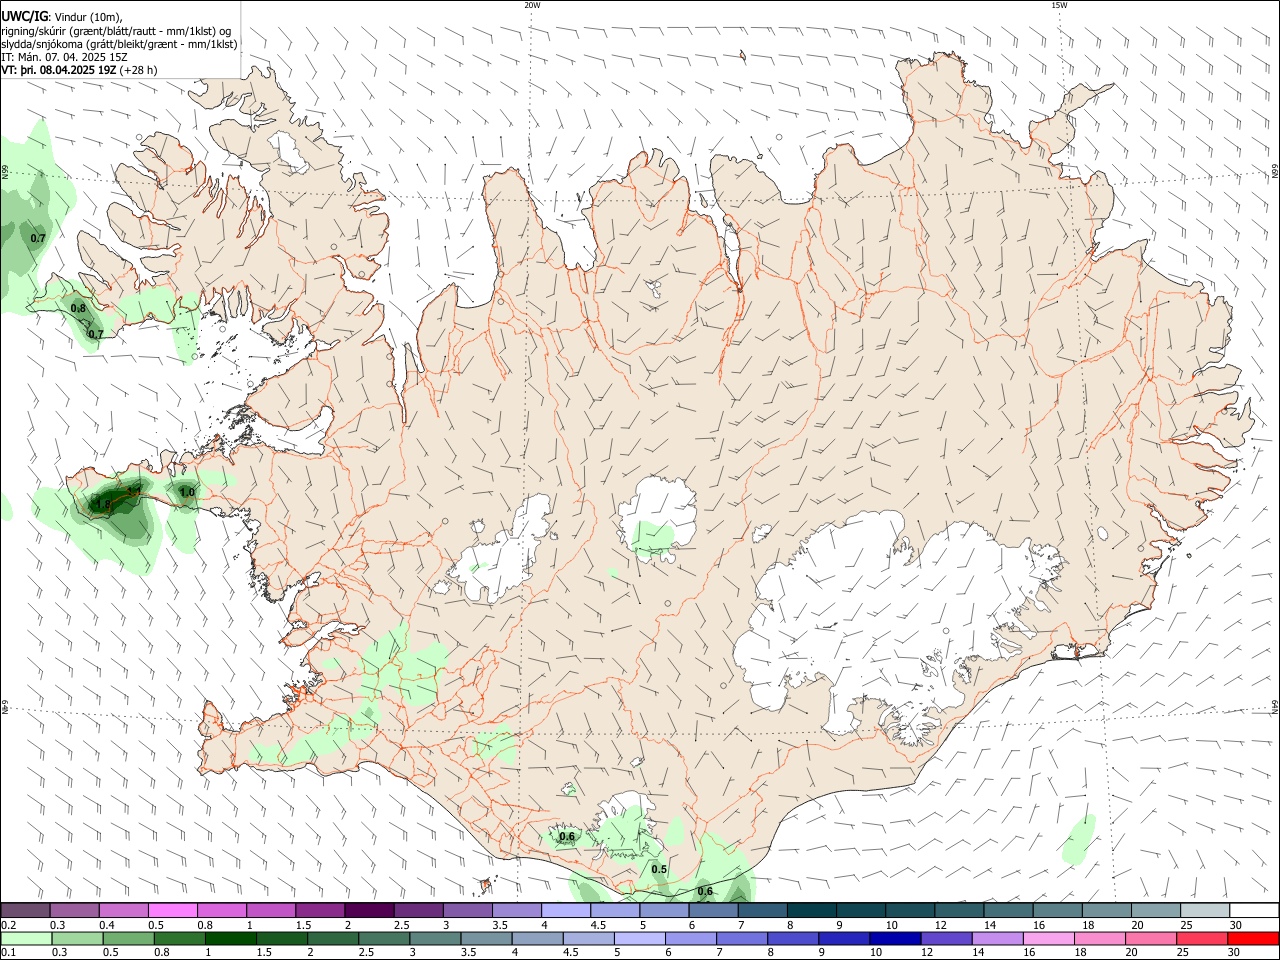Screen dimensions: 1280x960
Task: Click the '15W' longitude label
Action: coord(1059,5)
